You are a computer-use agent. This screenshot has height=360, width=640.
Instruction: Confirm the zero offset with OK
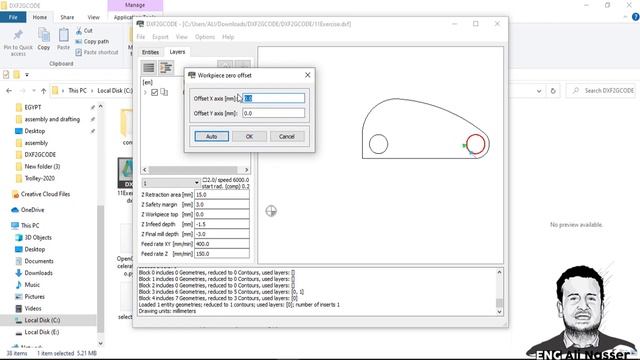[x=249, y=136]
